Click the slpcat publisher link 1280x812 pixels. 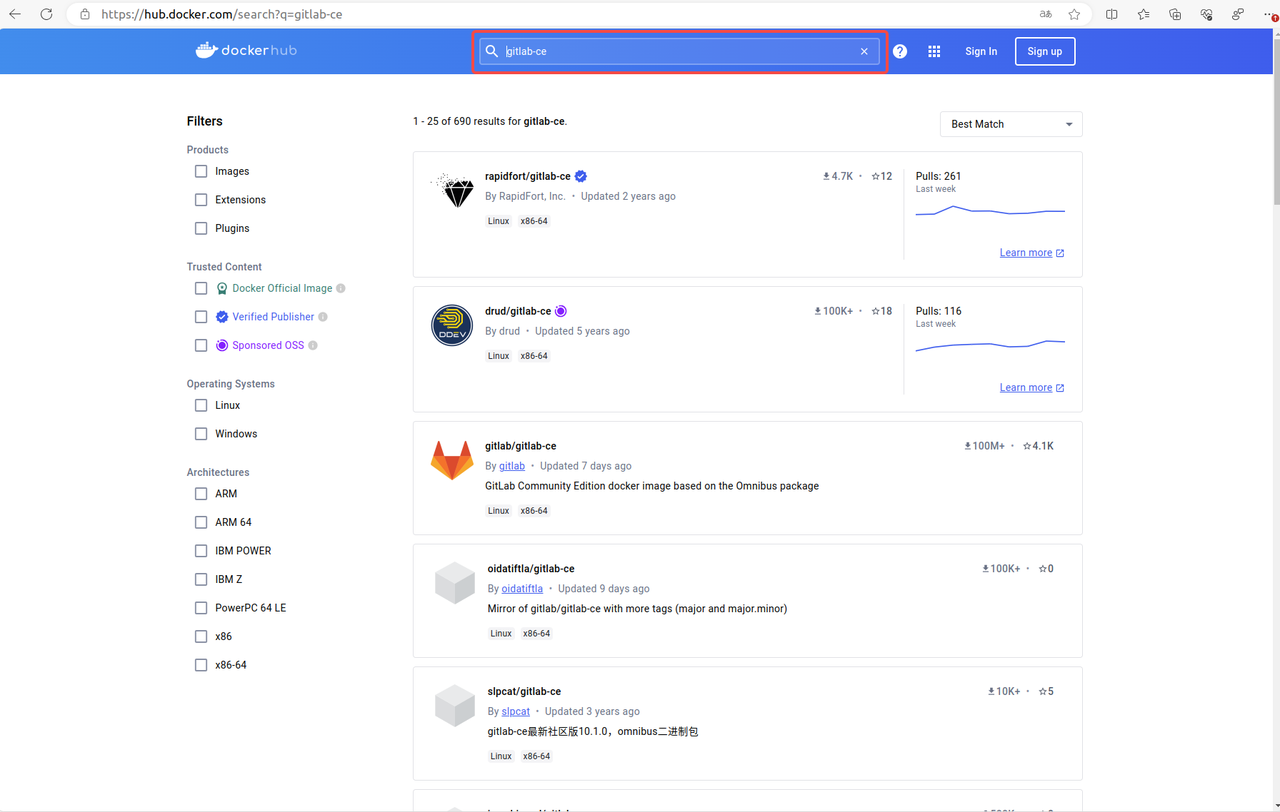pyautogui.click(x=516, y=712)
